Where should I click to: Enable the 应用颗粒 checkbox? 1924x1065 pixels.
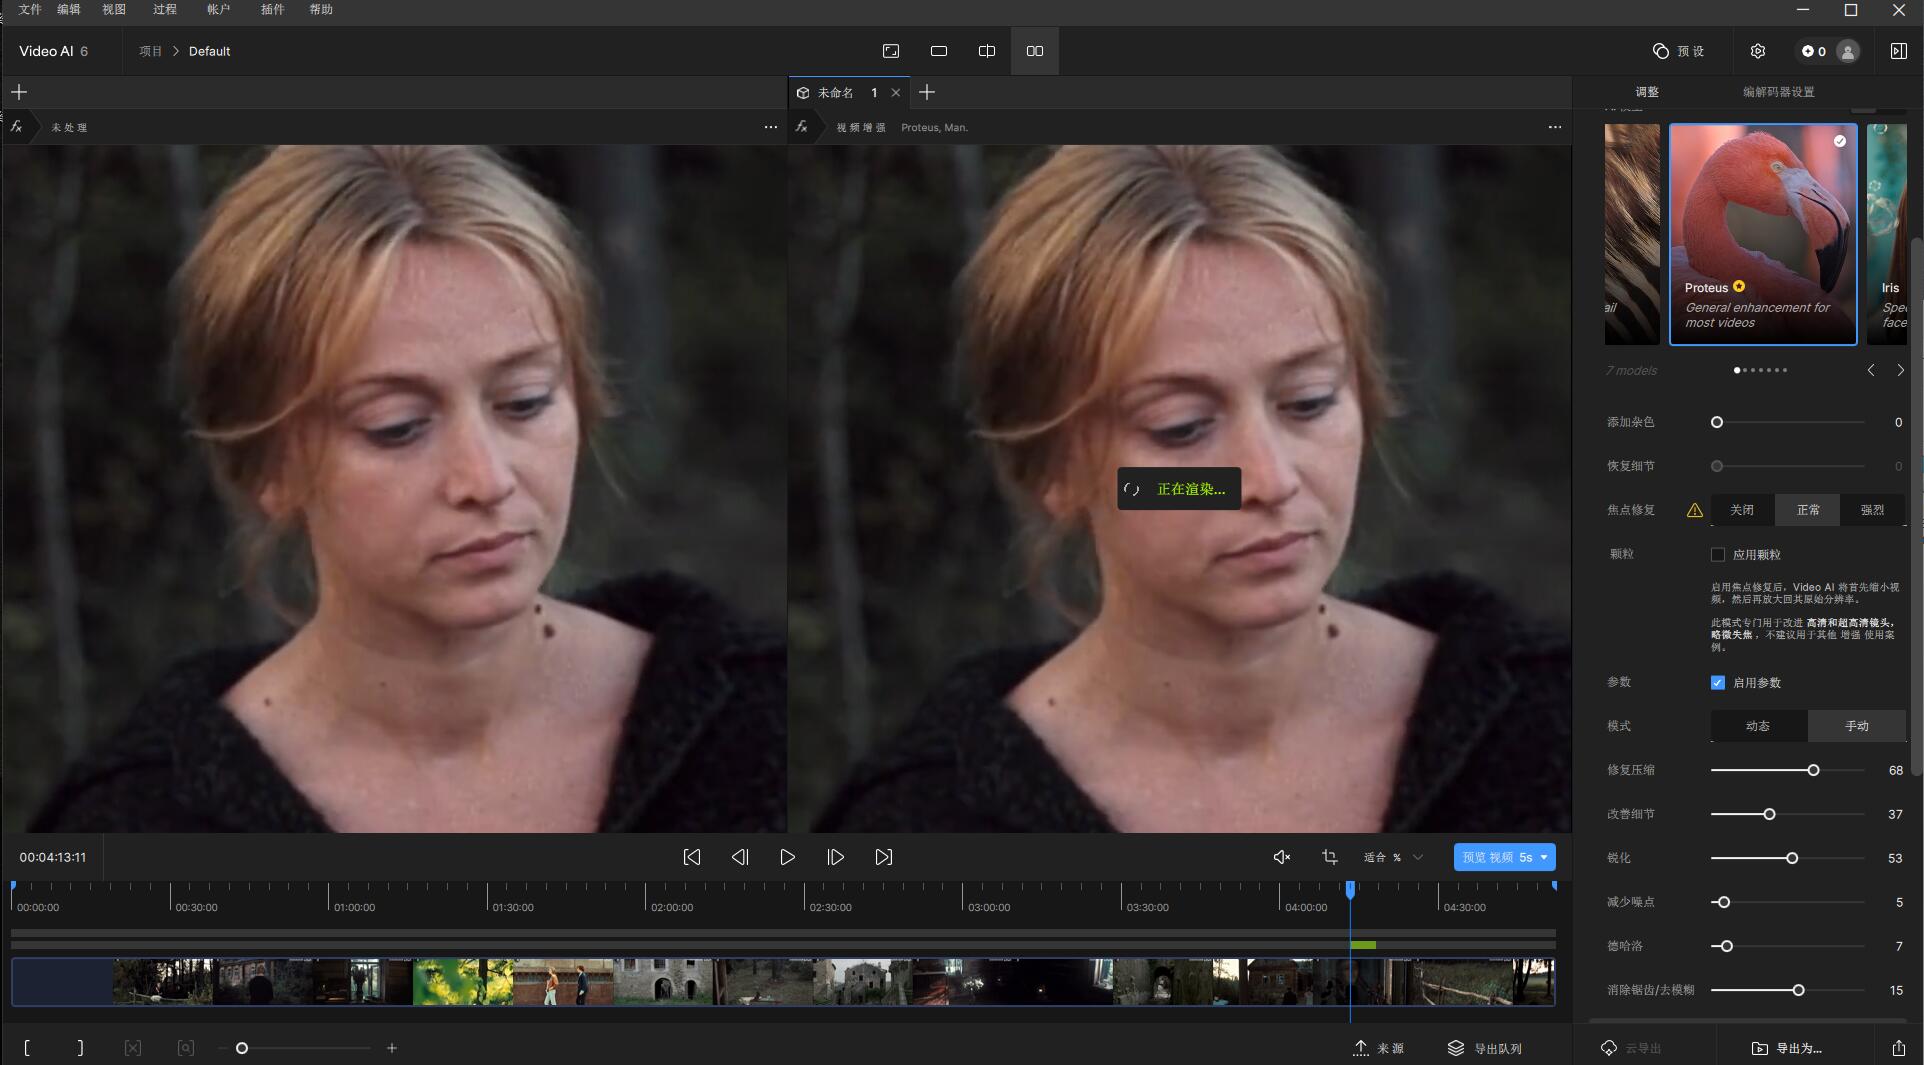coord(1718,554)
